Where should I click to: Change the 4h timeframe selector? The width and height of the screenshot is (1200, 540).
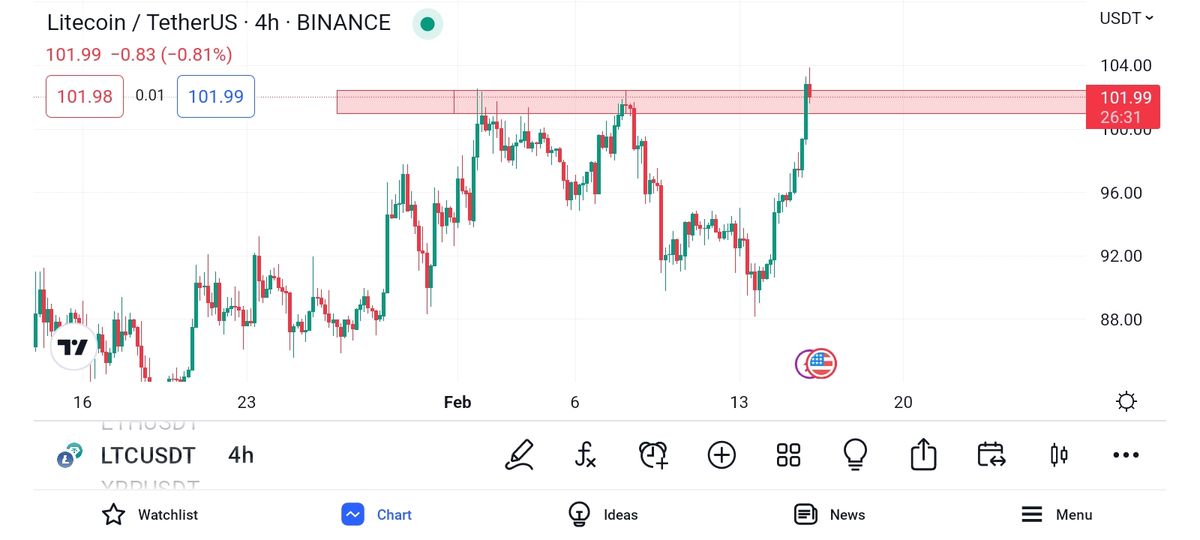coord(241,455)
